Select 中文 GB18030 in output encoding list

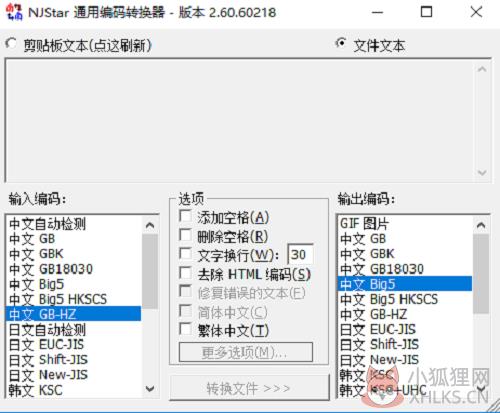tap(405, 269)
